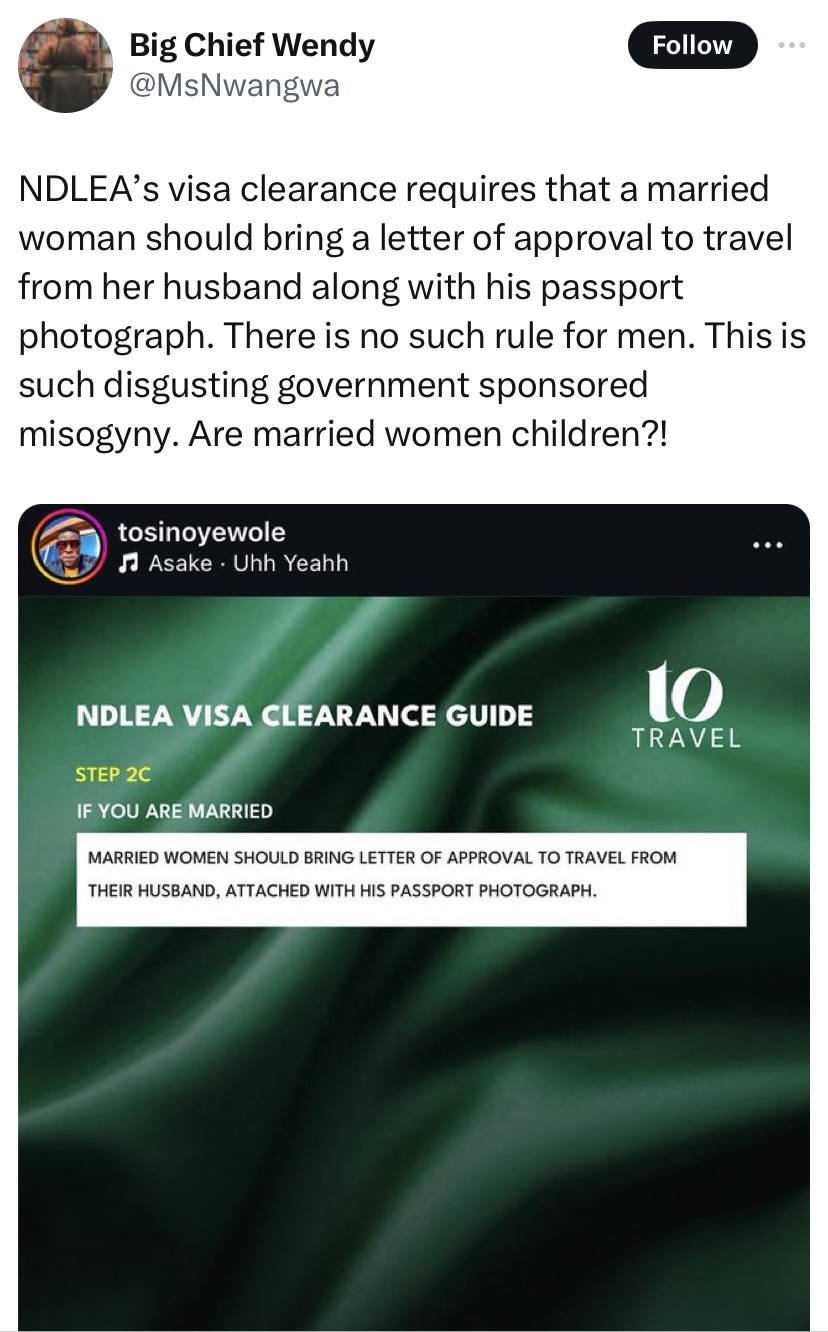This screenshot has width=828, height=1332.
Task: Click Big Chief Wendy's profile avatar
Action: click(66, 64)
